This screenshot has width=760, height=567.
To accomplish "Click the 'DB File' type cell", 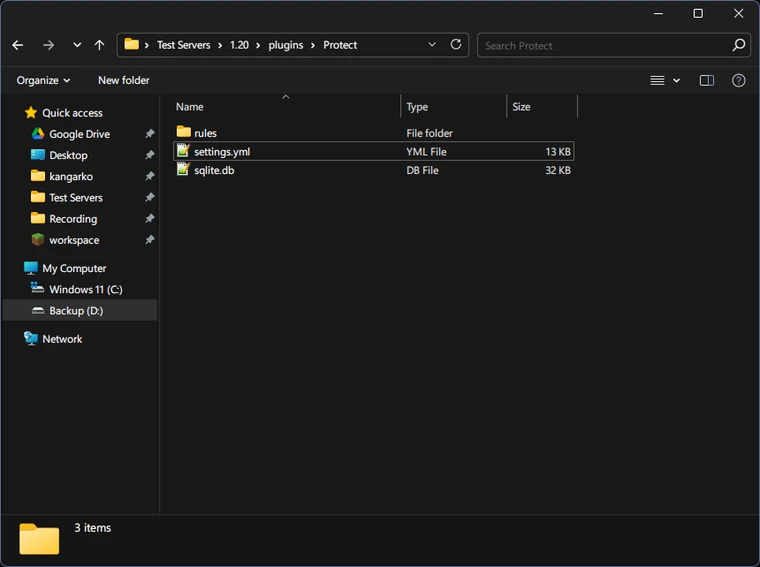I will click(422, 171).
